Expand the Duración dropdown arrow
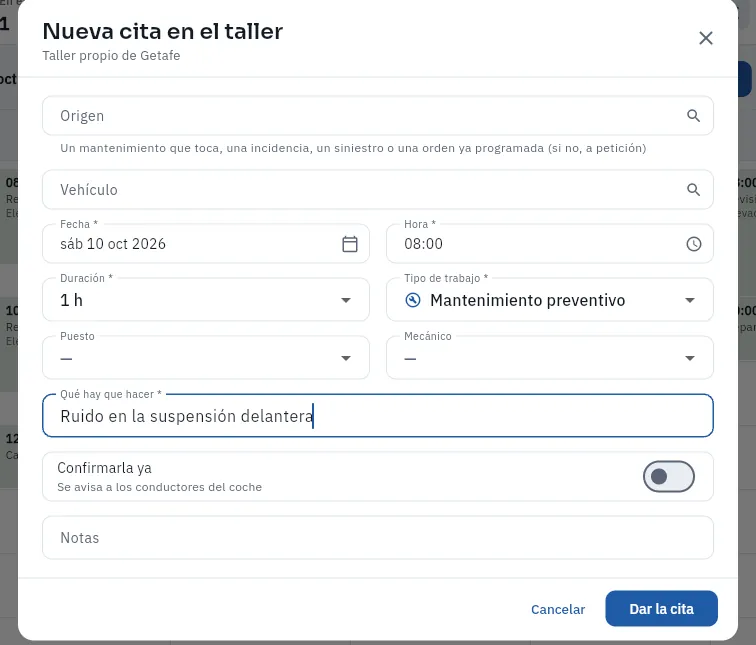The image size is (756, 645). click(x=346, y=300)
